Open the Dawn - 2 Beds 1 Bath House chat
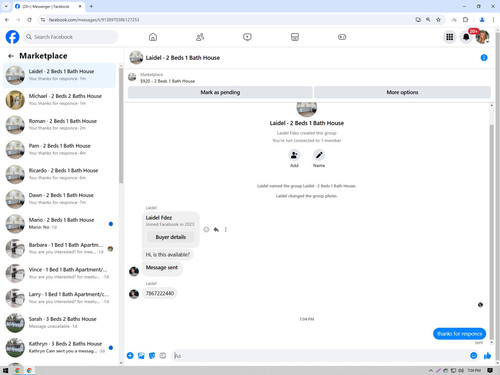This screenshot has width=500, height=375. 59,199
